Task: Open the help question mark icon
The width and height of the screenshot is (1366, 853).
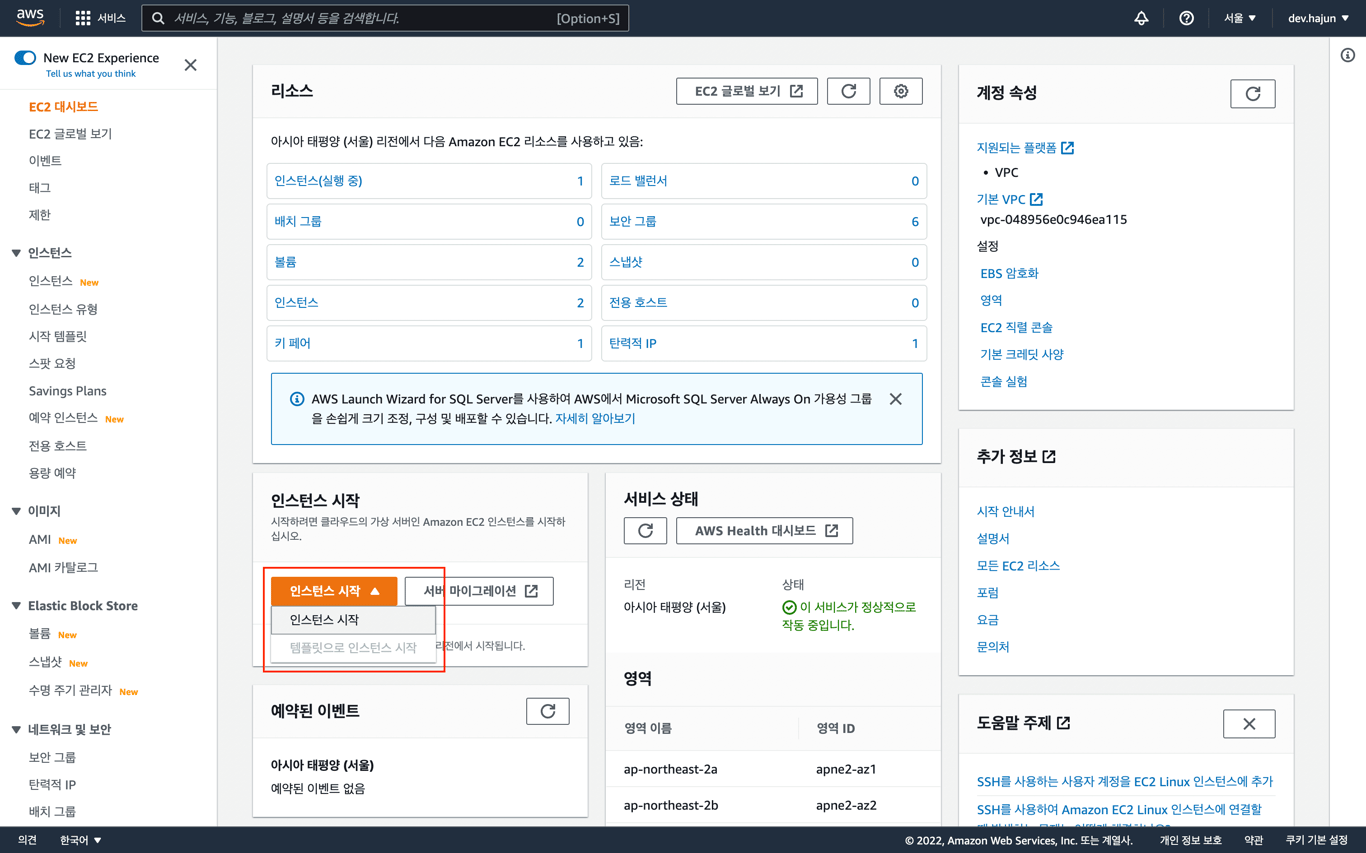Action: click(1186, 18)
